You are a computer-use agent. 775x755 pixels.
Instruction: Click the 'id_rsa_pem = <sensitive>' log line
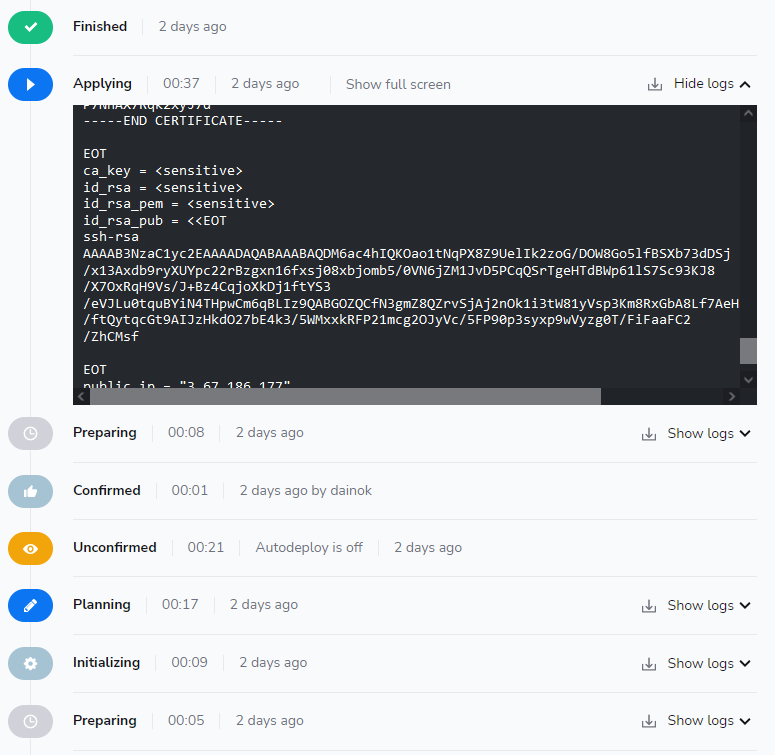[x=179, y=204]
